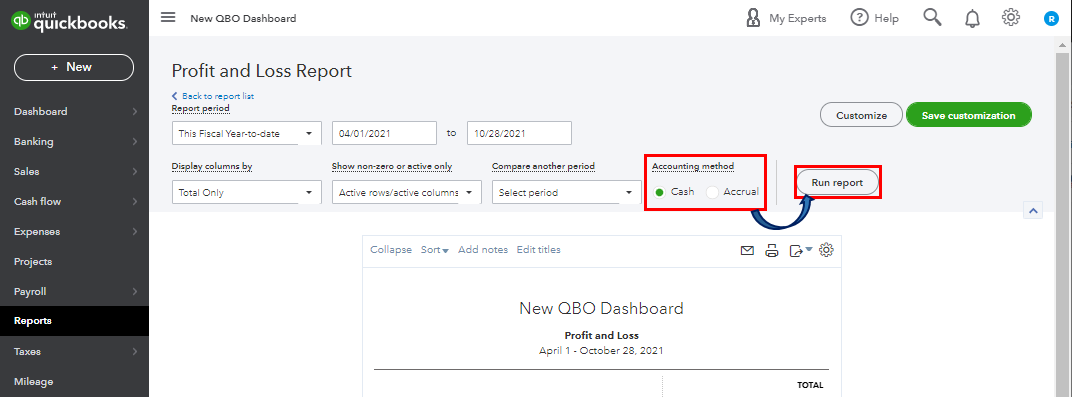Expand the Select period comparison dropdown

coord(566,192)
